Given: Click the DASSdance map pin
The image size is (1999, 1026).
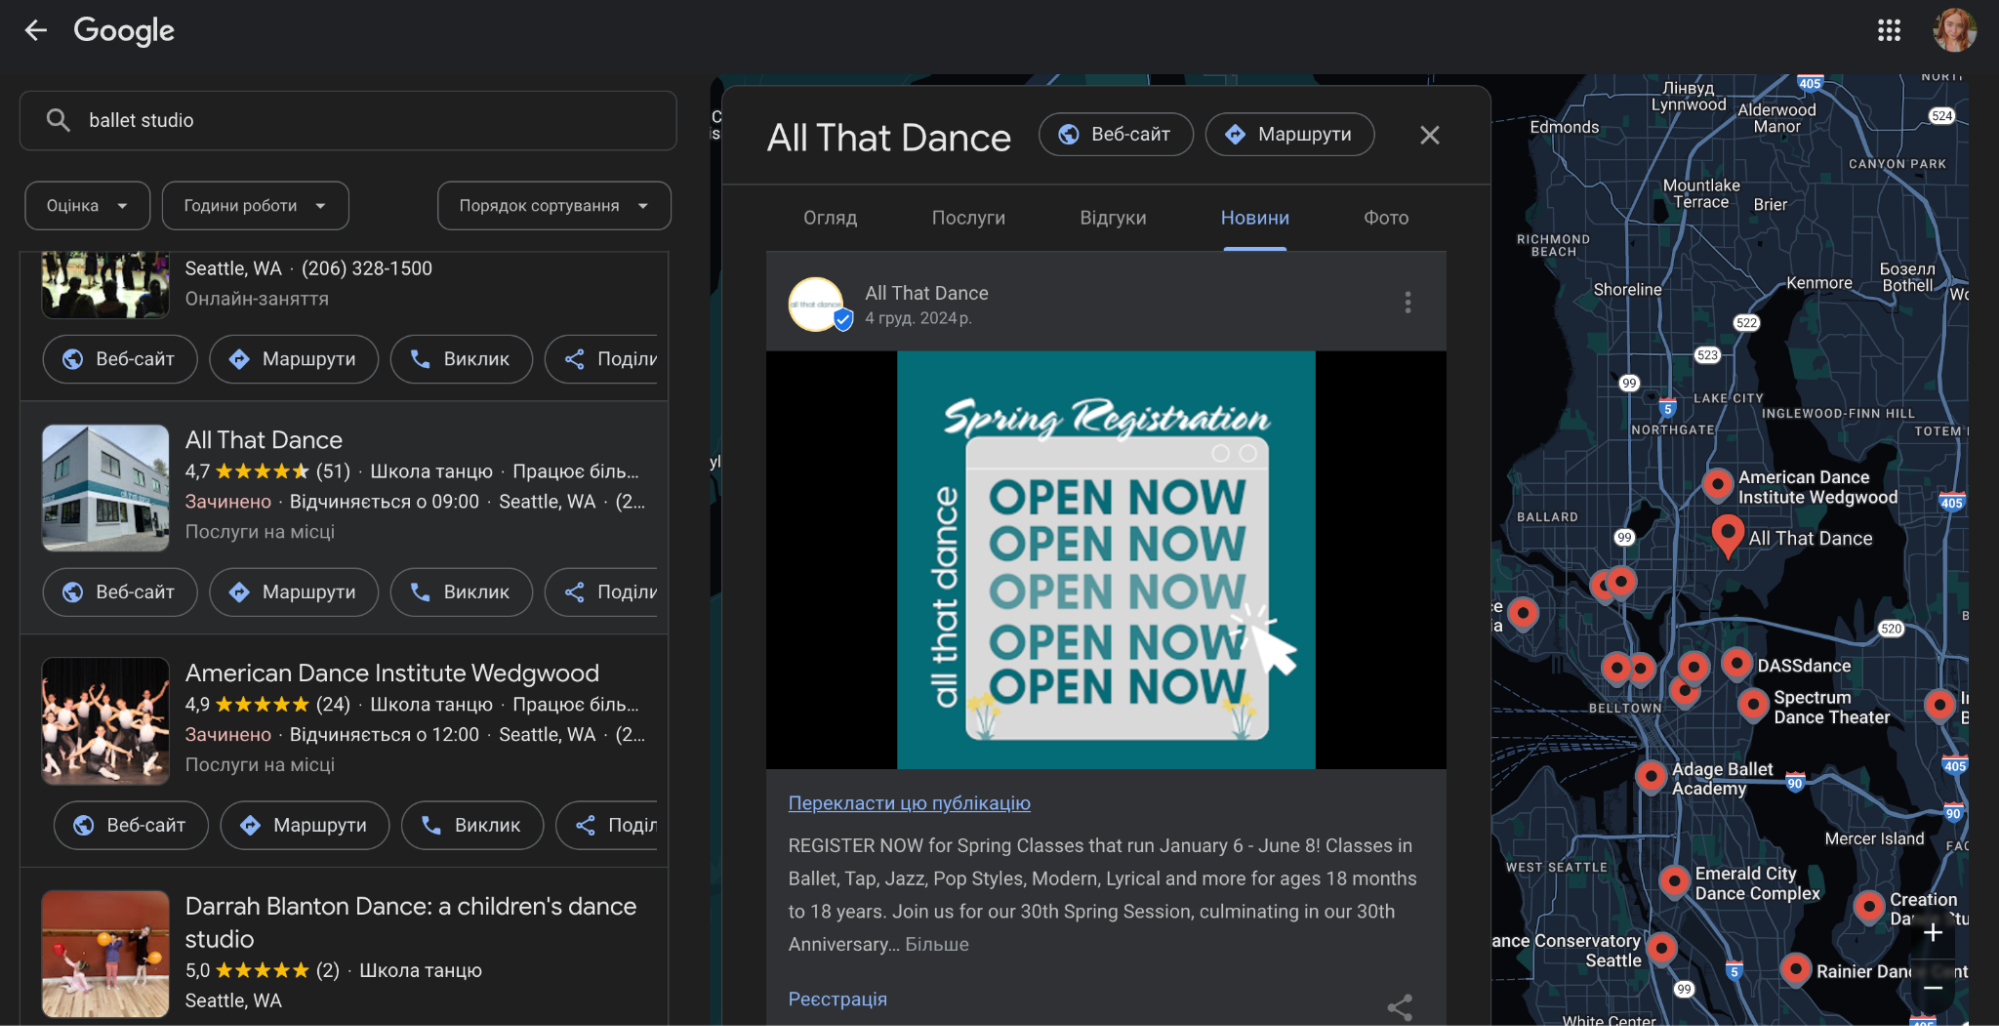Looking at the screenshot, I should coord(1737,663).
